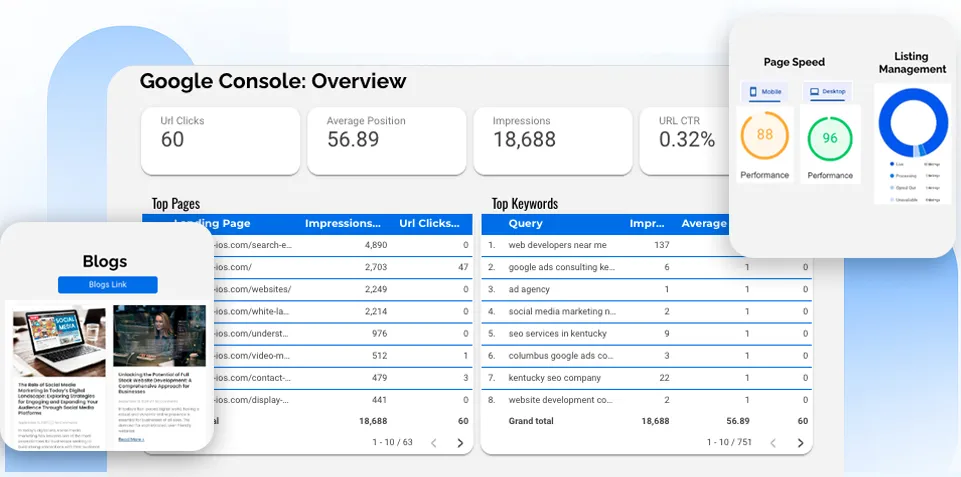
Task: Switch to the Desktop page speed tab
Action: point(827,92)
